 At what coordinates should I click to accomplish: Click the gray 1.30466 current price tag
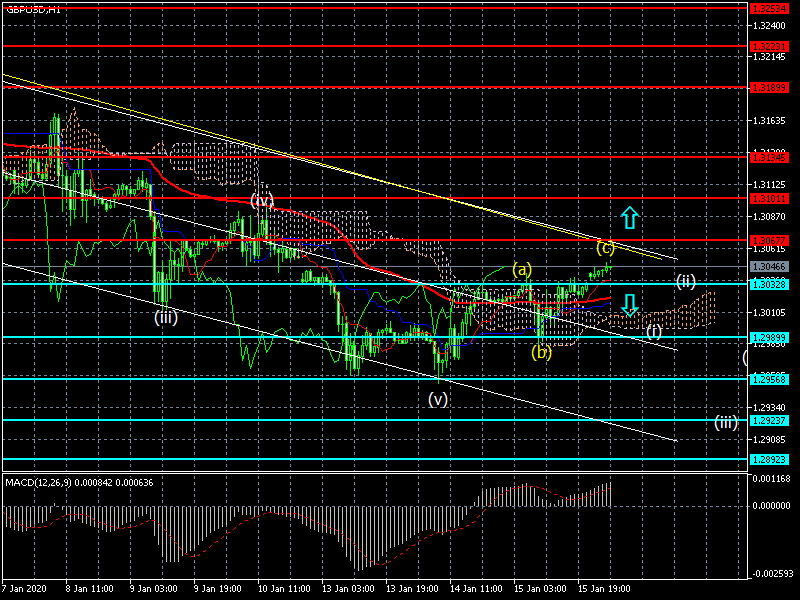769,266
